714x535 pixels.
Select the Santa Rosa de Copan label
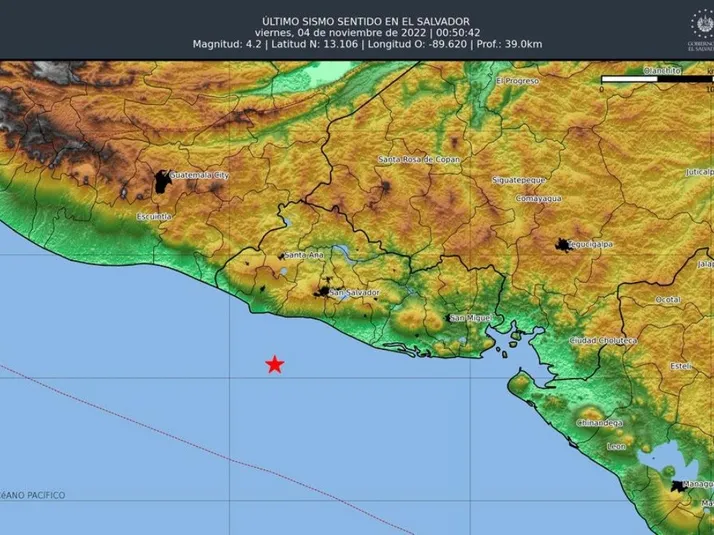point(418,159)
